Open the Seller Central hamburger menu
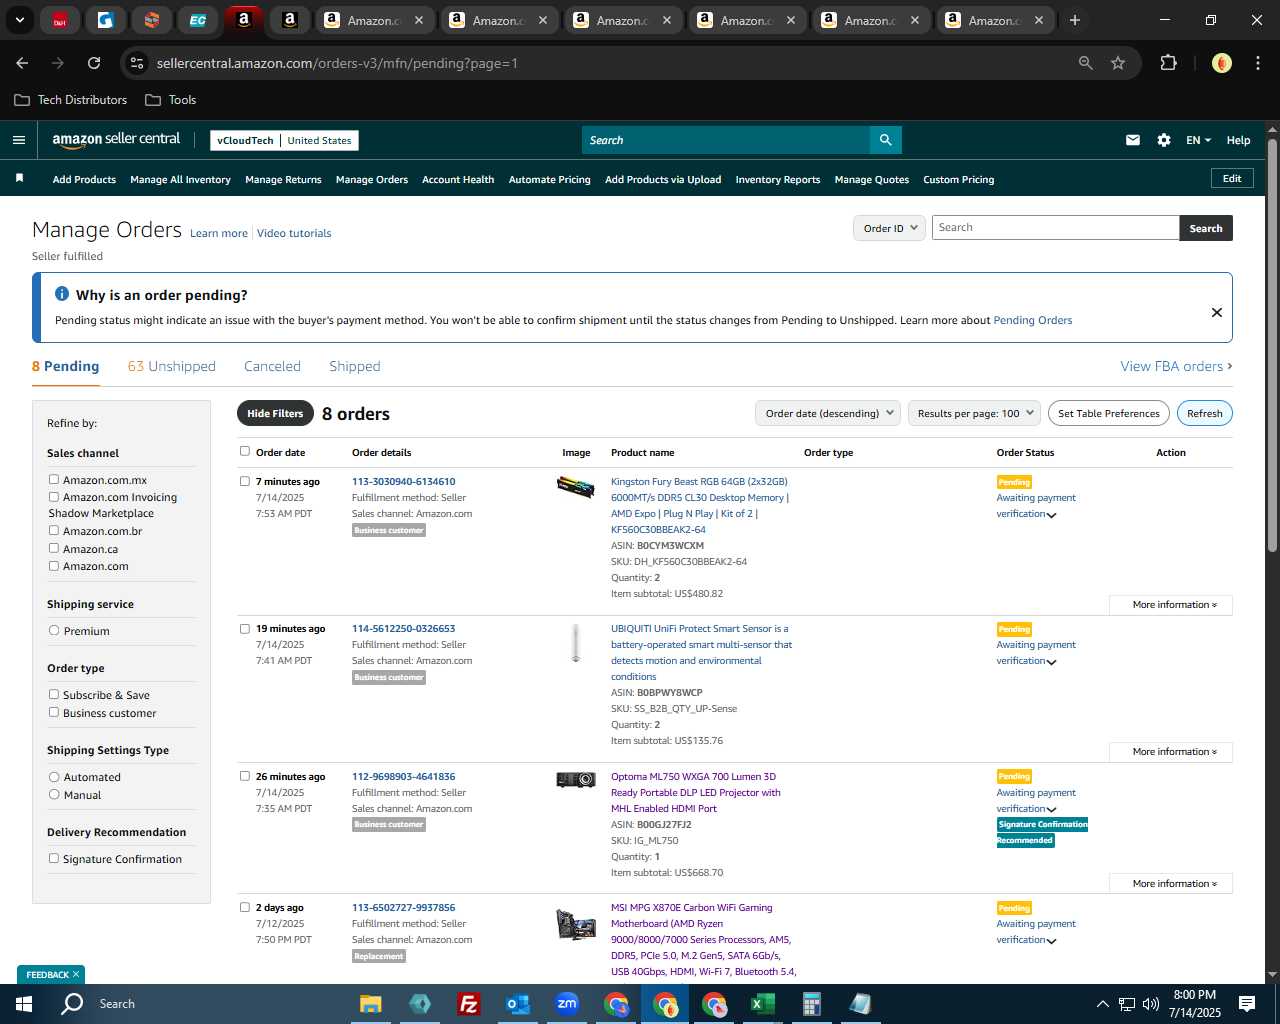The width and height of the screenshot is (1280, 1024). 19,140
